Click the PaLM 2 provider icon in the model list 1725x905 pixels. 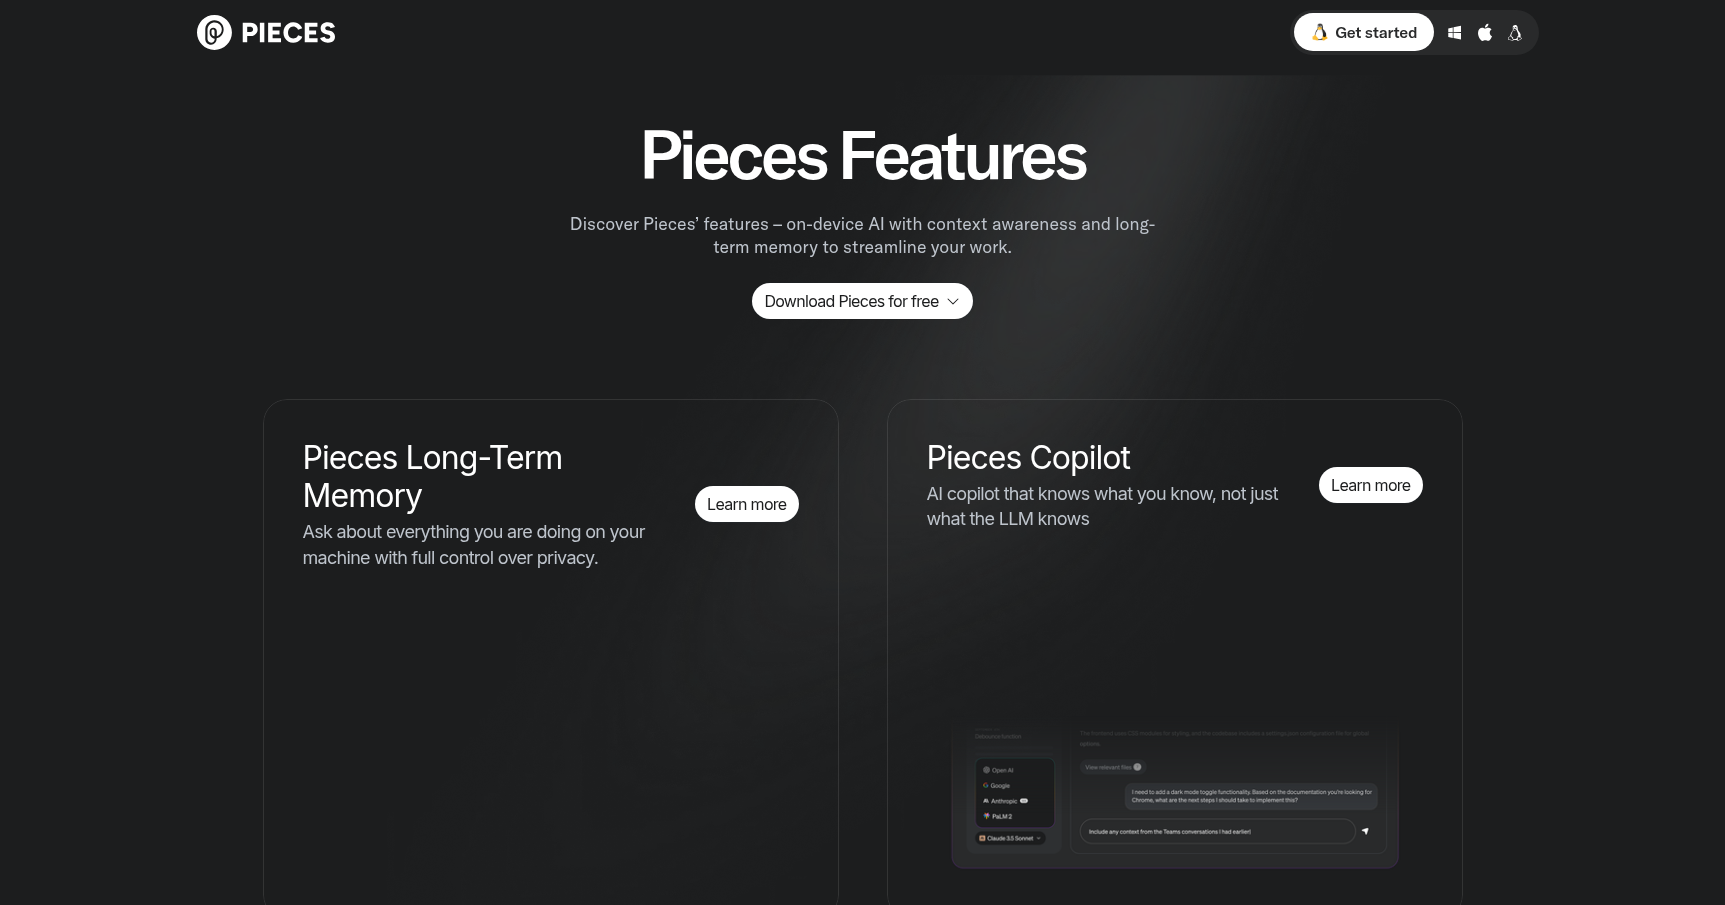(986, 815)
